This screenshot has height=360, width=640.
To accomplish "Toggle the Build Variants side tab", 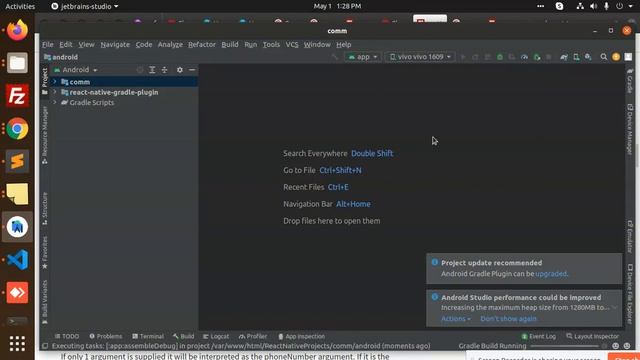I will (x=44, y=302).
